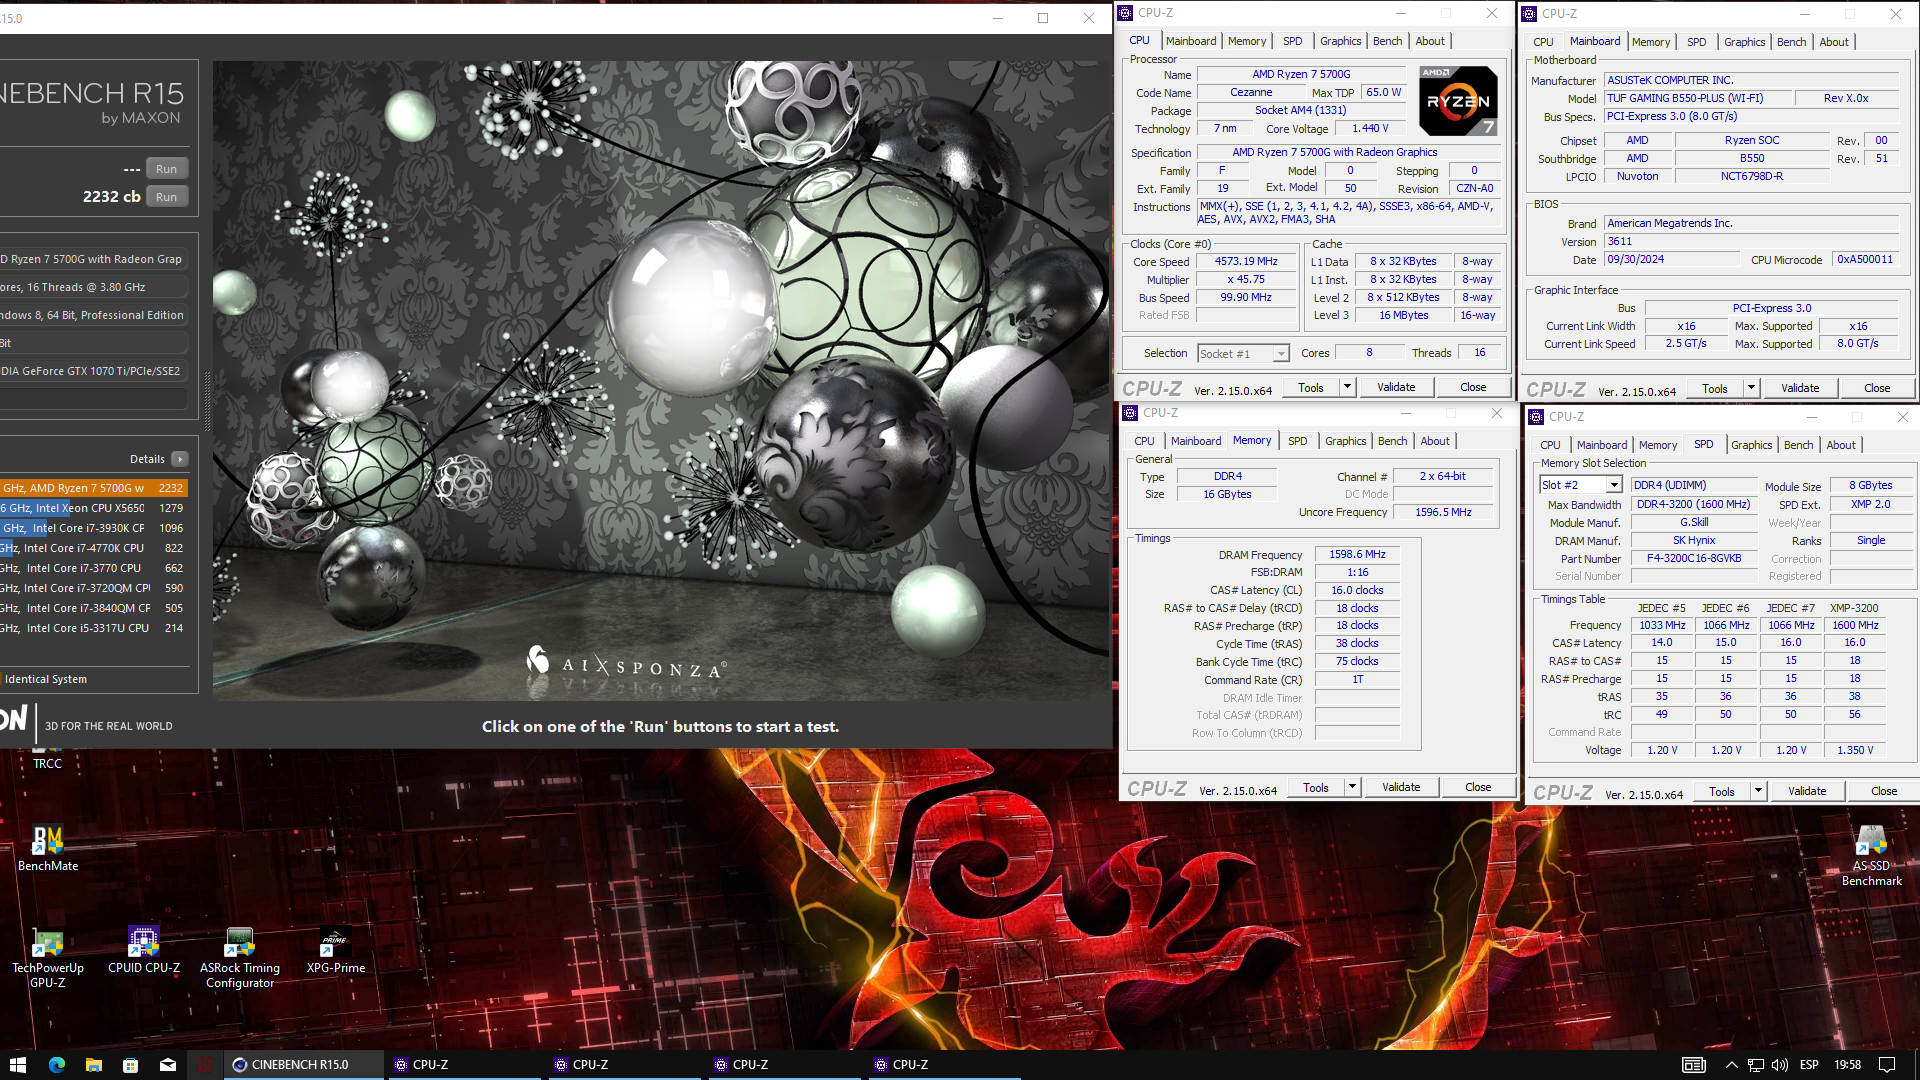Screen dimensions: 1920x1080
Task: Select Intel Xeon CPU X5650 ranking row
Action: tap(94, 508)
